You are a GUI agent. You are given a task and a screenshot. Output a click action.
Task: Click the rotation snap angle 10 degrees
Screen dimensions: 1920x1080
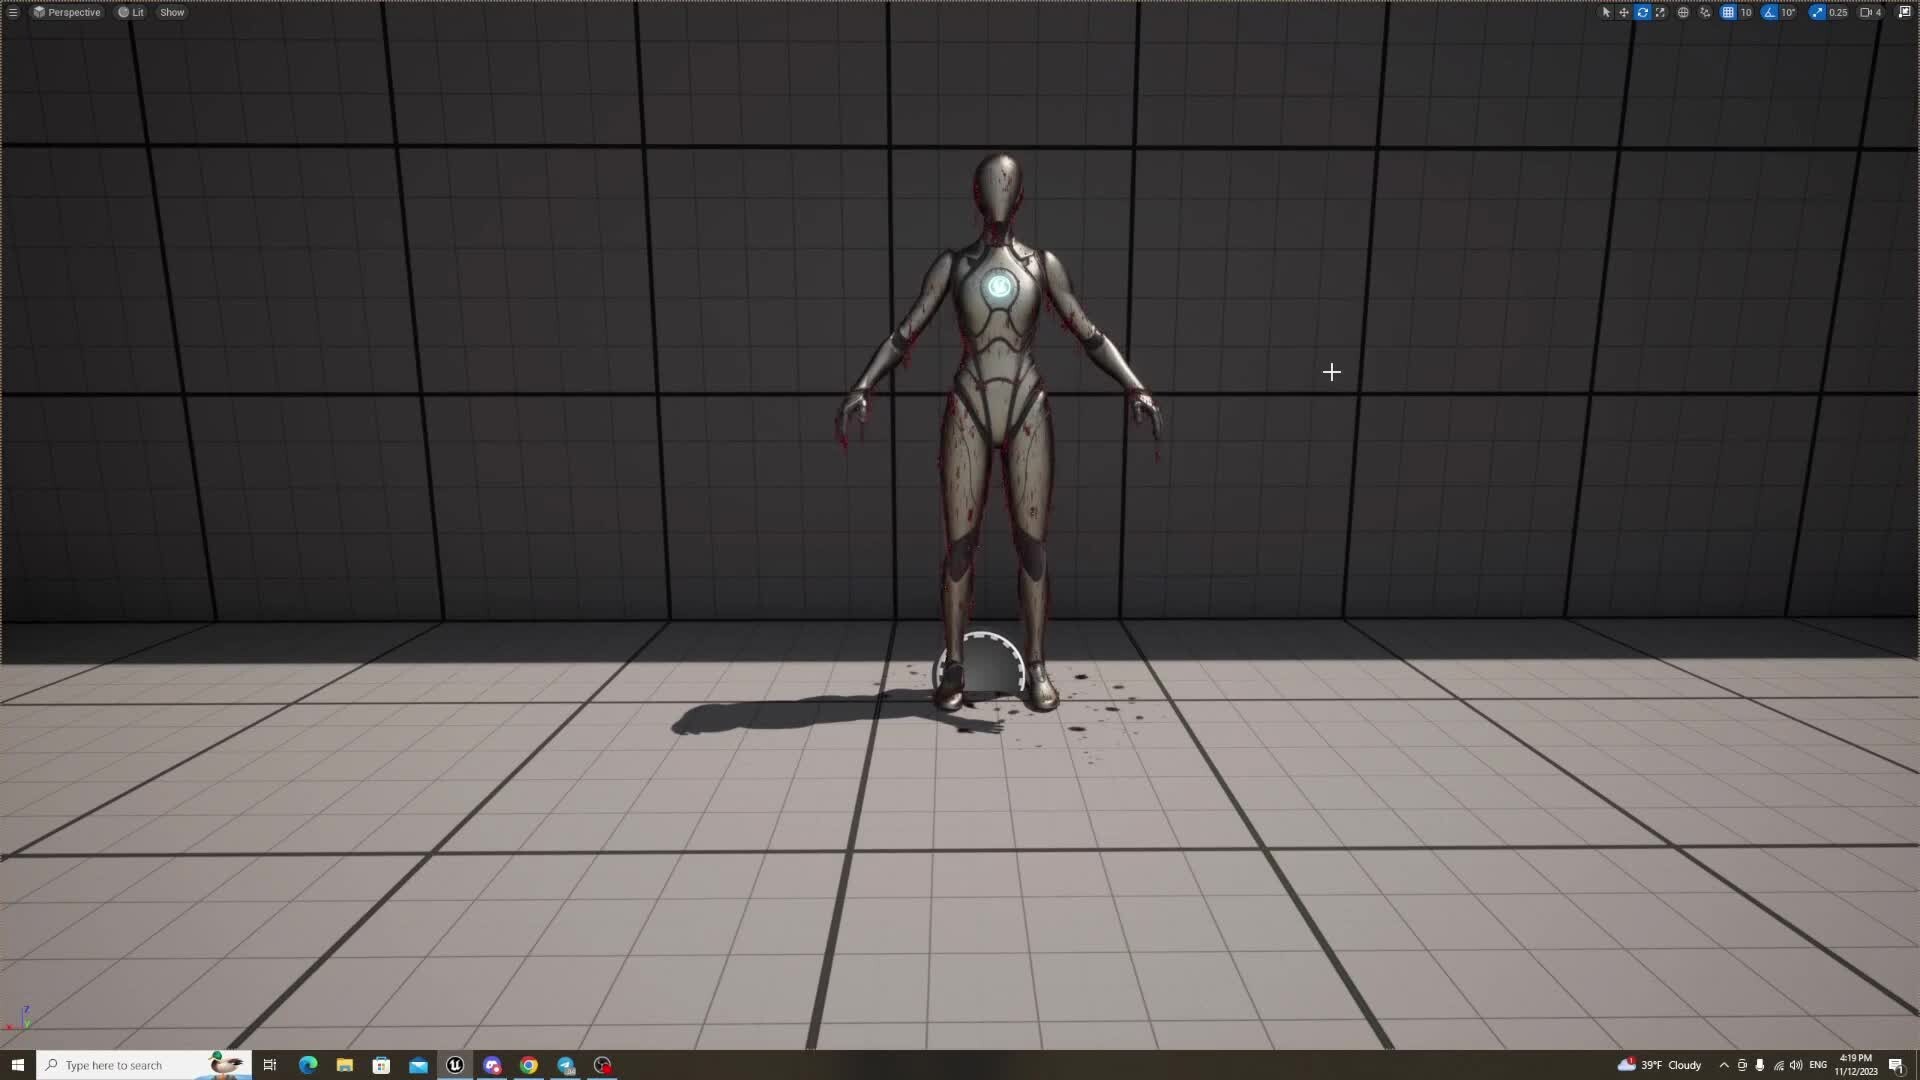[x=1787, y=12]
